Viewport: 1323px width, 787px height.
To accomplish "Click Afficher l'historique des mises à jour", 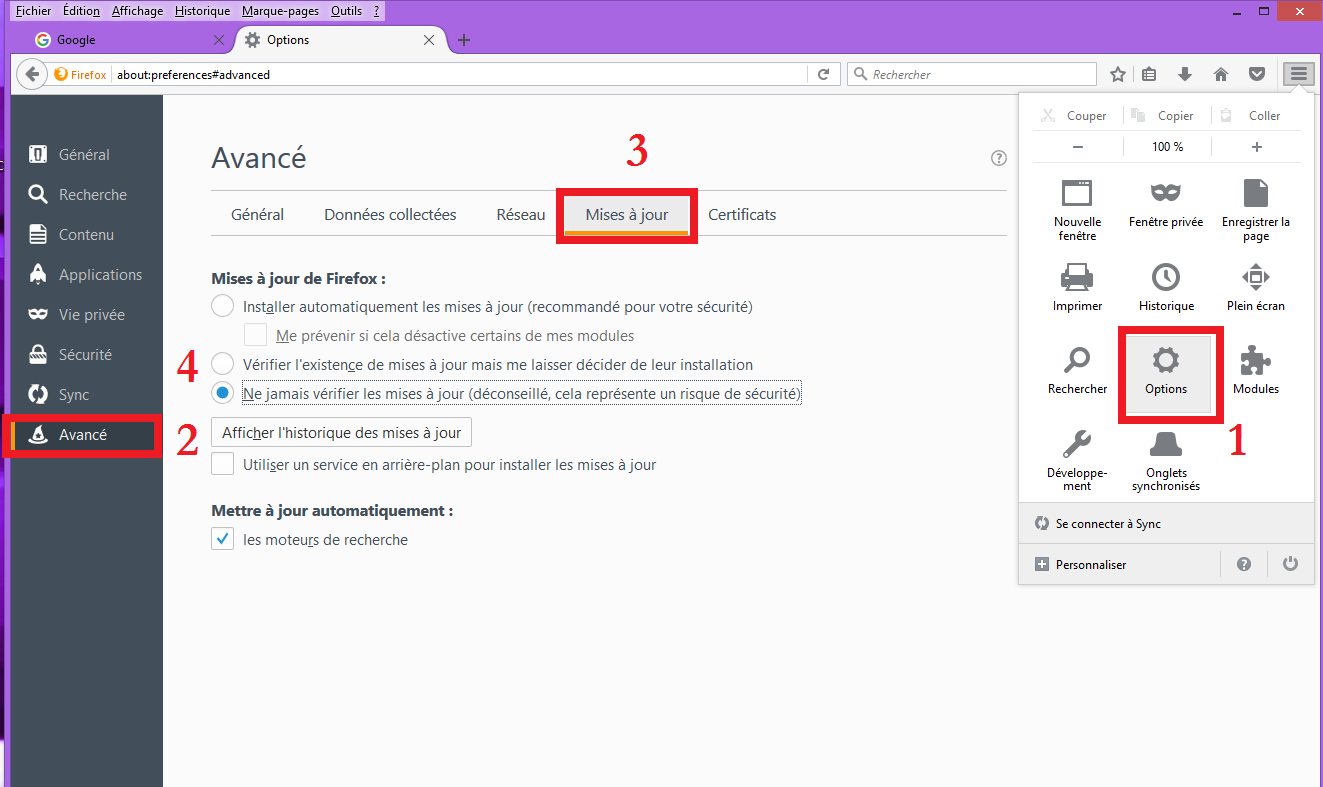I will pos(342,432).
